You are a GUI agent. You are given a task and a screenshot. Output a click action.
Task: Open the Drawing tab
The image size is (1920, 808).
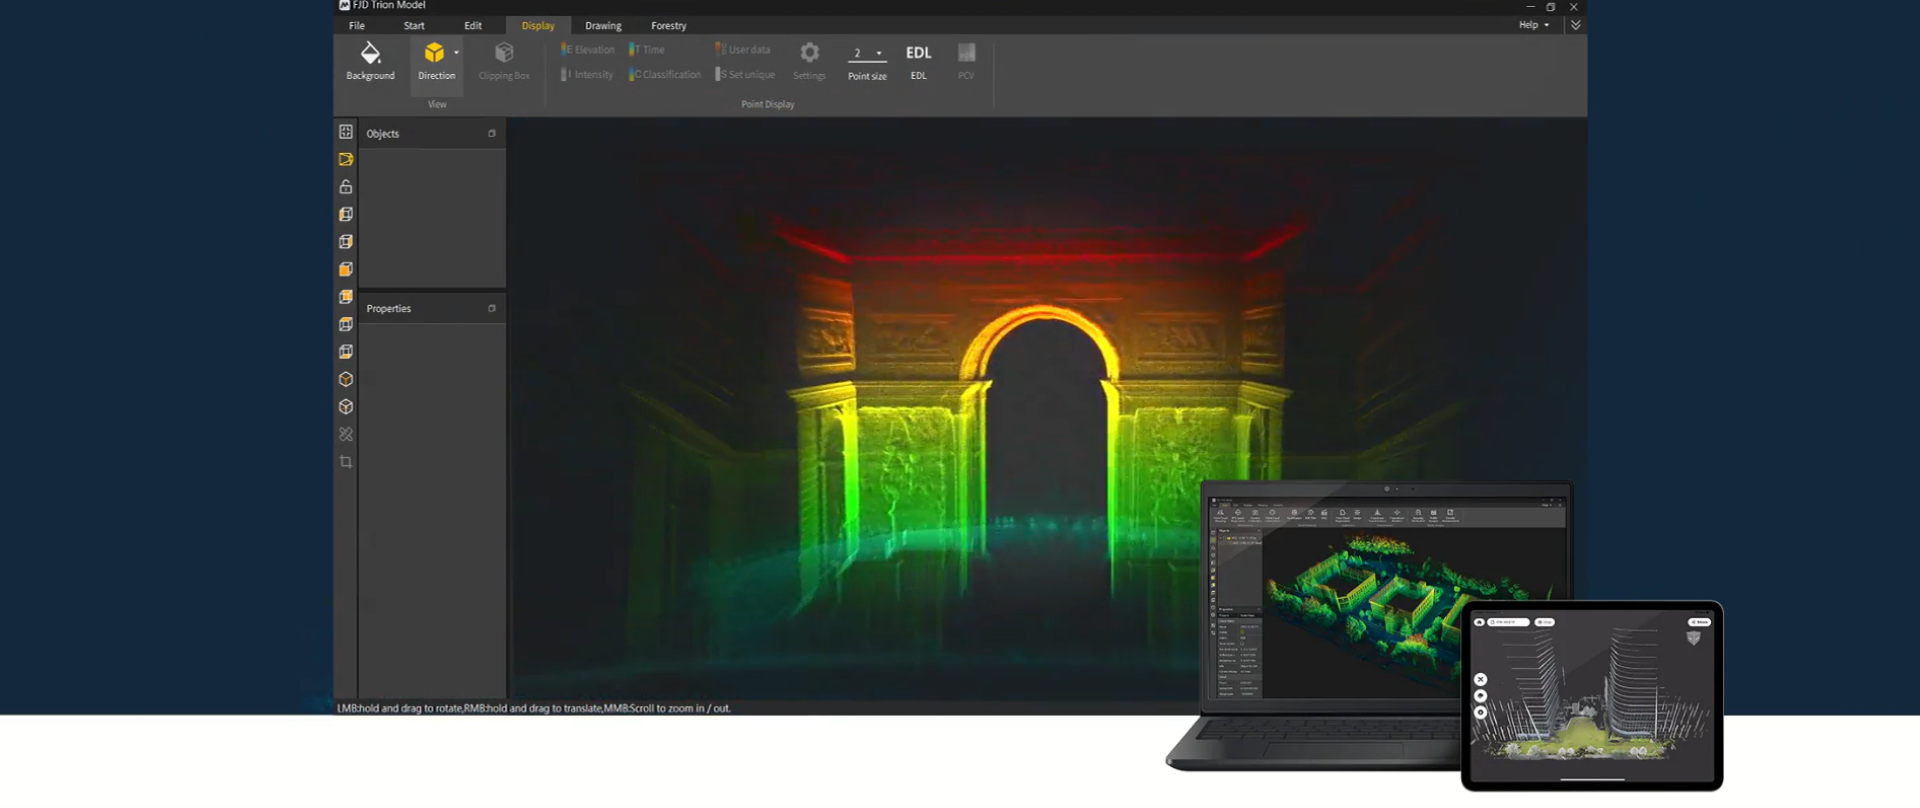(603, 26)
